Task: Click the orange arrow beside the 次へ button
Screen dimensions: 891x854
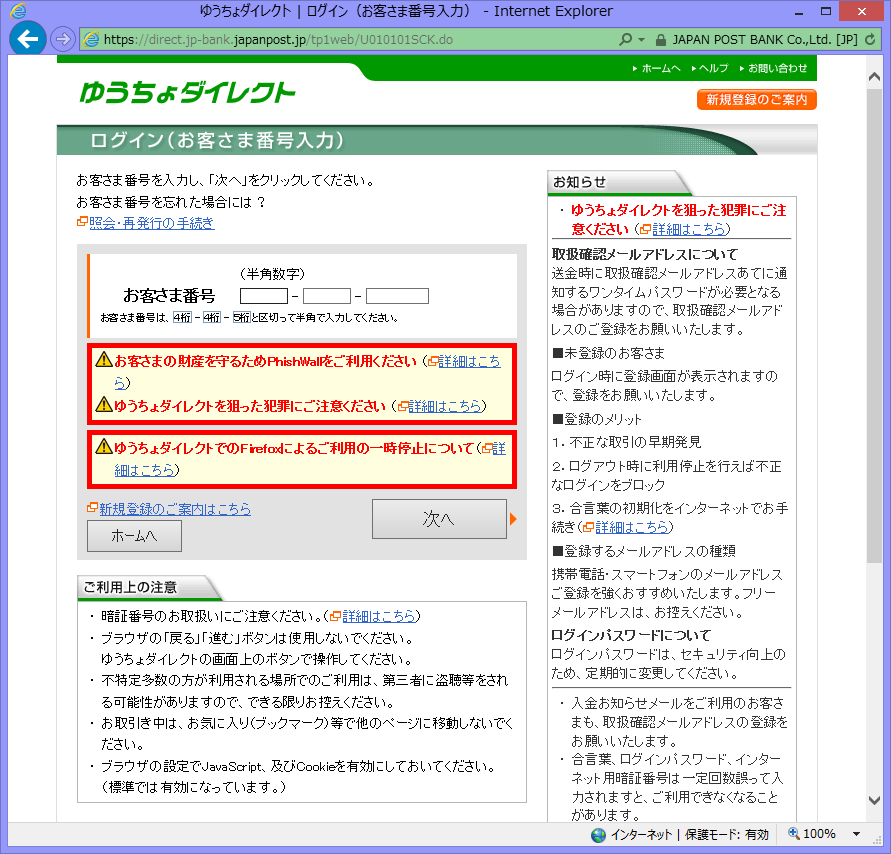Action: (x=513, y=519)
